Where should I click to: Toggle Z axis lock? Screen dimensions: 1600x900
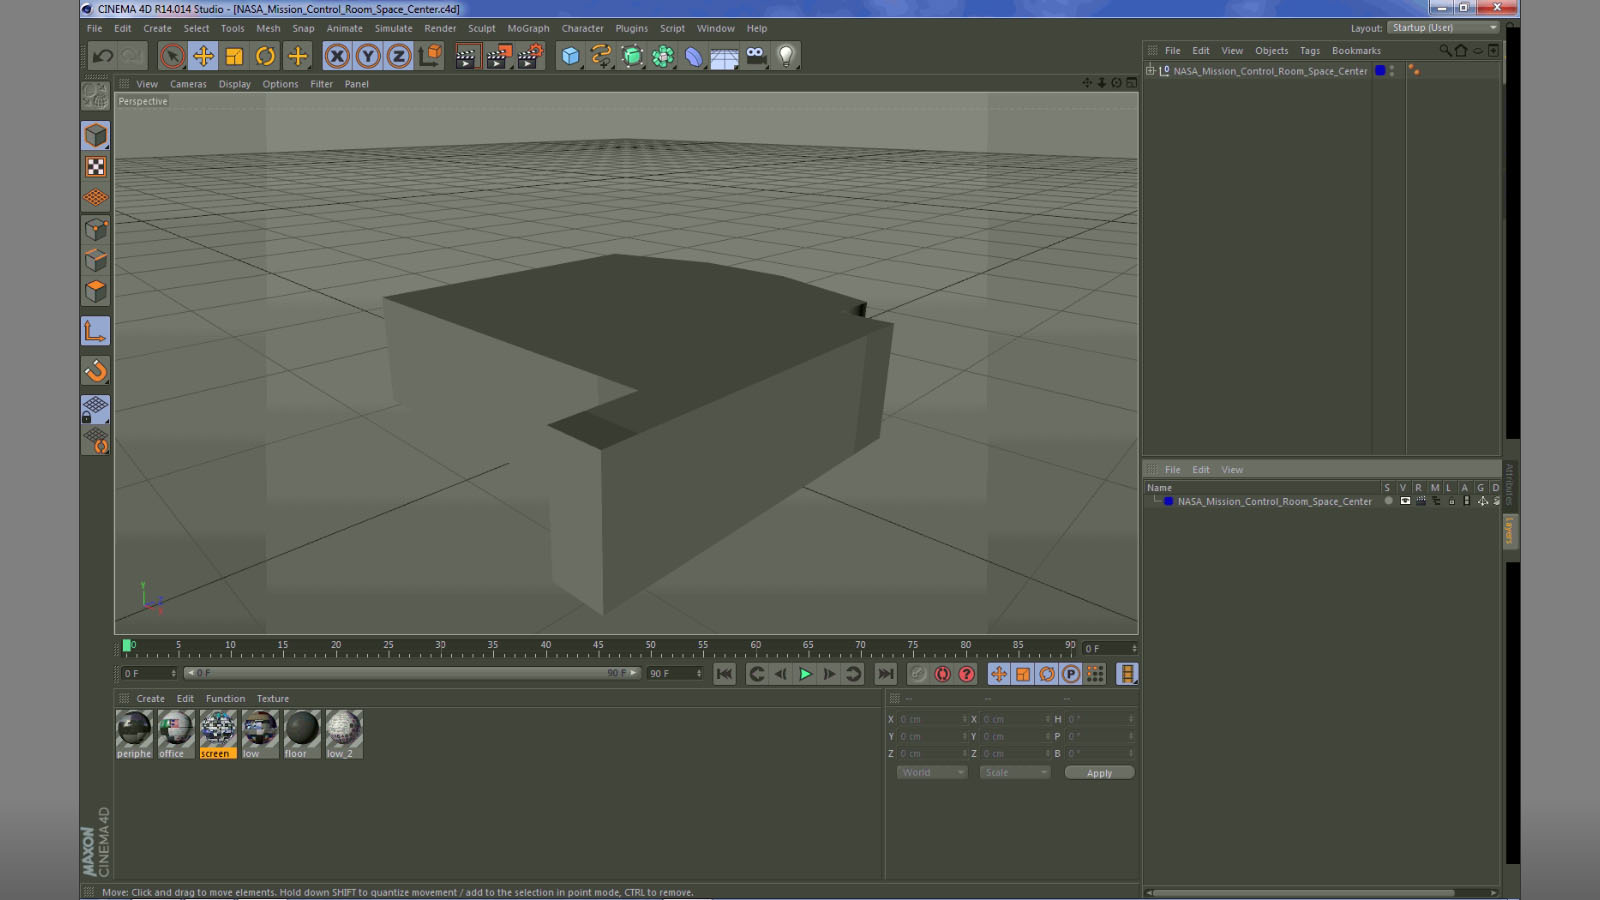coord(399,56)
